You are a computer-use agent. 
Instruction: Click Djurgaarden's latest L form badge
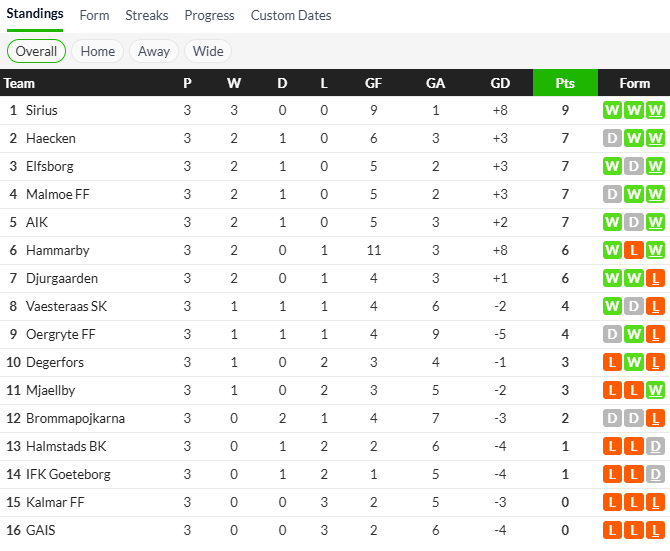point(656,278)
